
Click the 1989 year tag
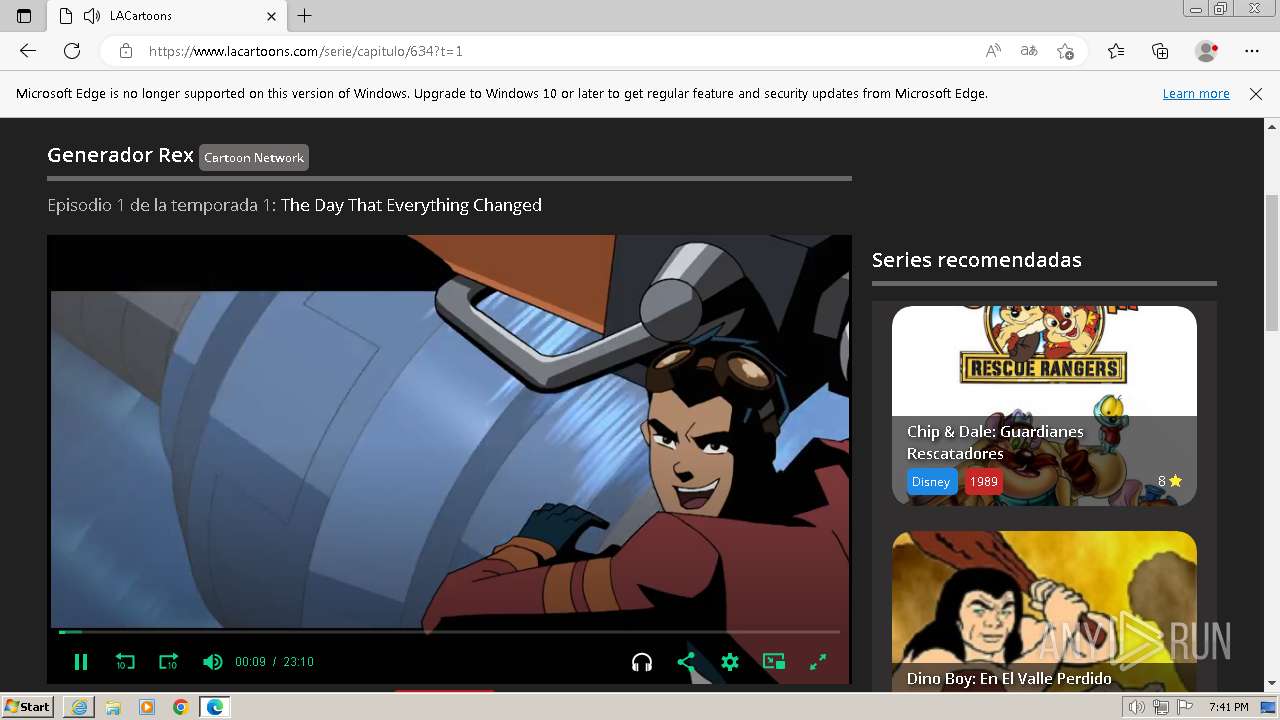984,481
